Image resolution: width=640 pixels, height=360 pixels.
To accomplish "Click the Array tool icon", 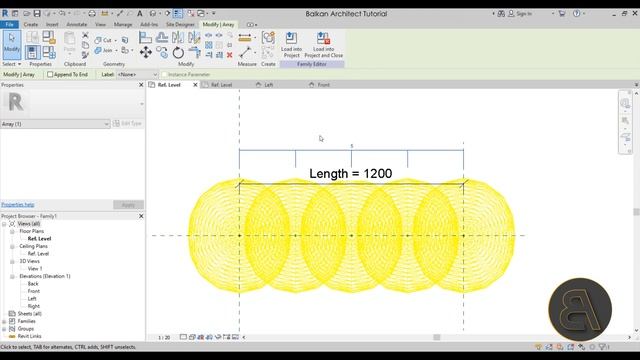I will point(209,45).
